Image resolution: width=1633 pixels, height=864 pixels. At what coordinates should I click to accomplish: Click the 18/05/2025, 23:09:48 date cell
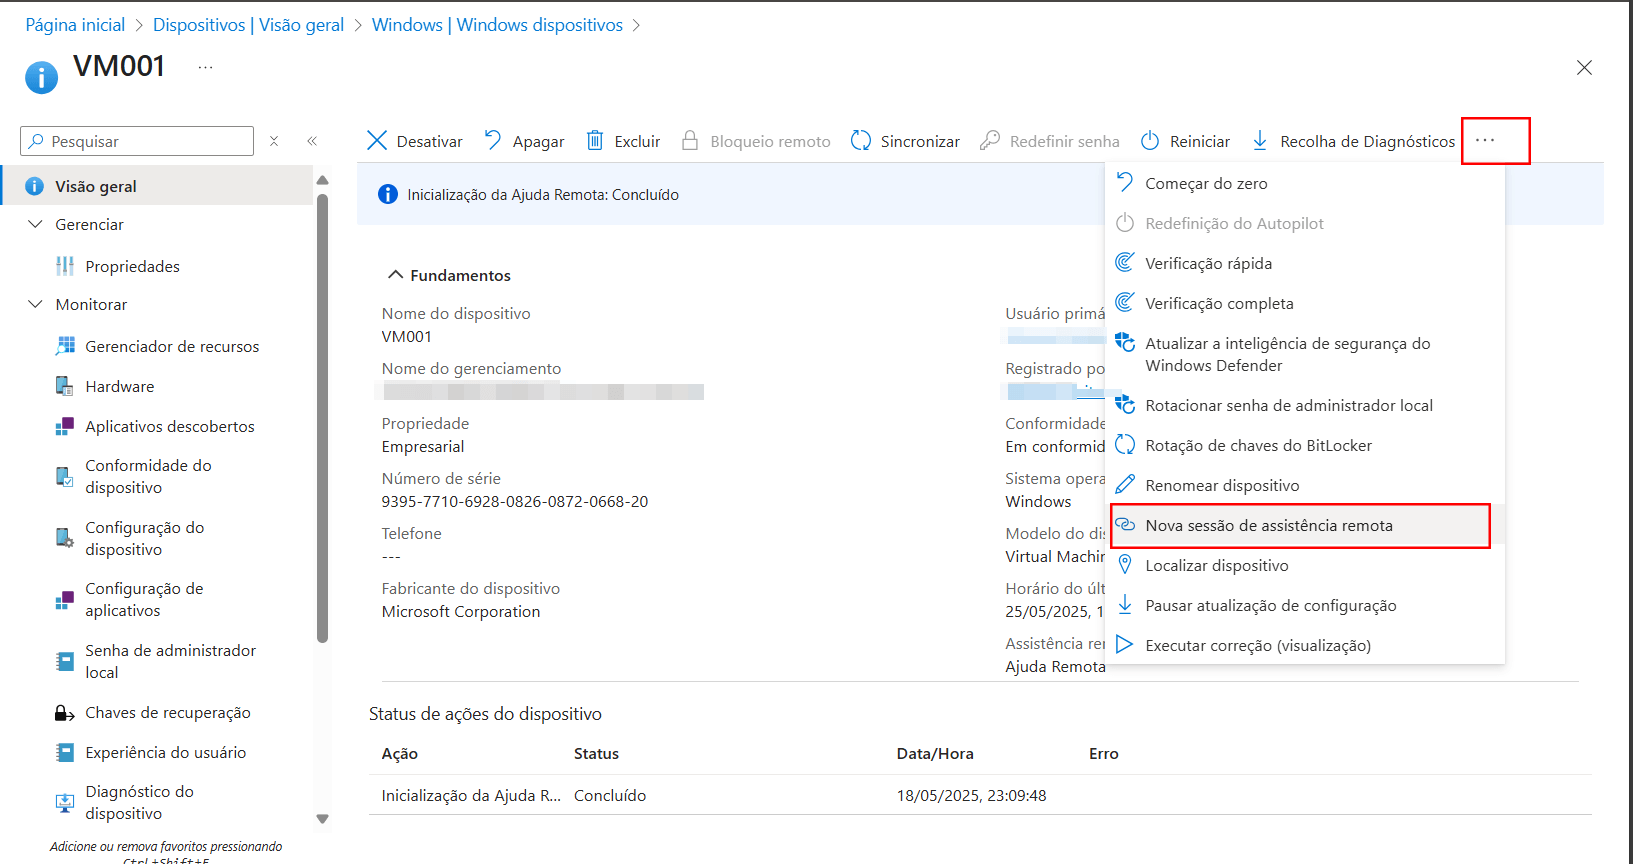click(x=971, y=795)
